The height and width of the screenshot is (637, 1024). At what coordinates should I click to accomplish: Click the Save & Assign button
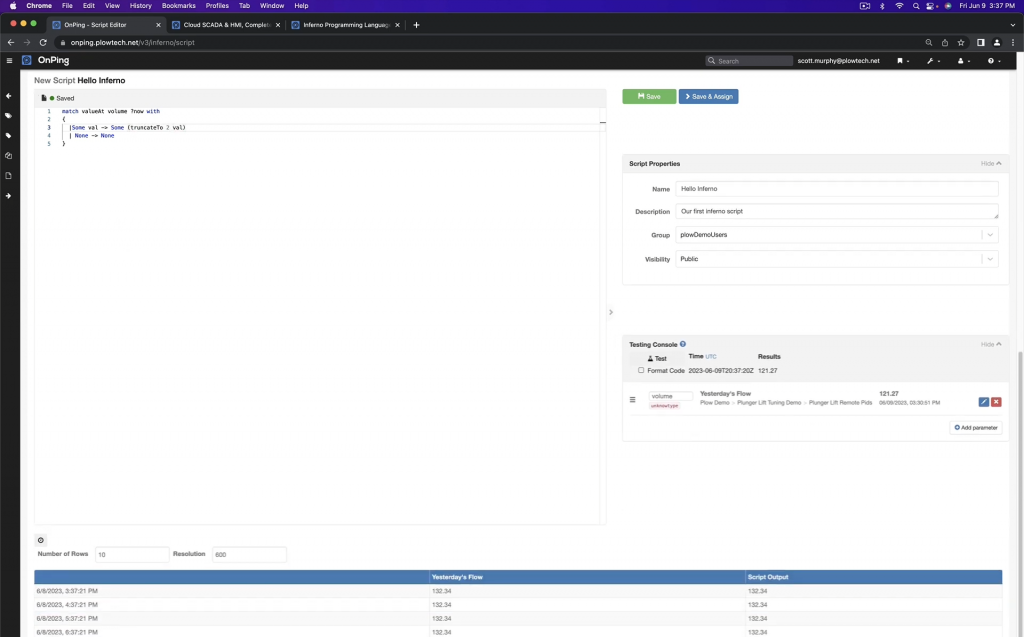tap(709, 97)
